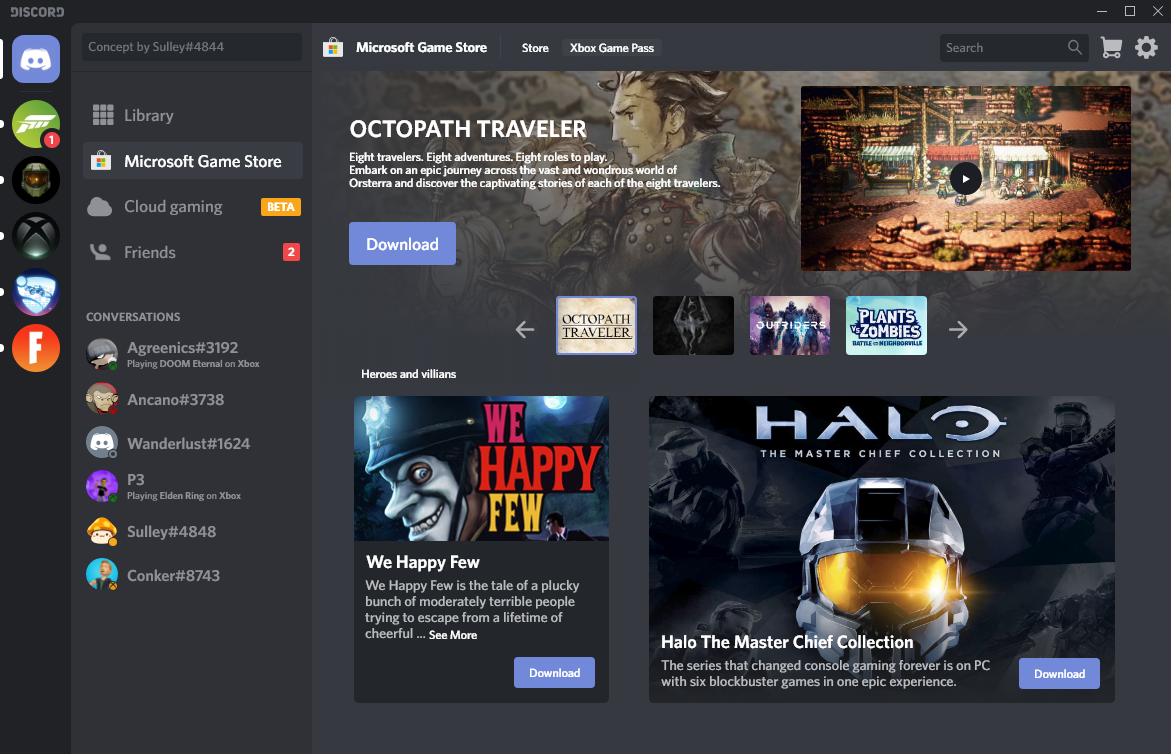This screenshot has height=754, width=1171.
Task: Select the Plants vs Zombies carousel thumbnail
Action: (886, 325)
